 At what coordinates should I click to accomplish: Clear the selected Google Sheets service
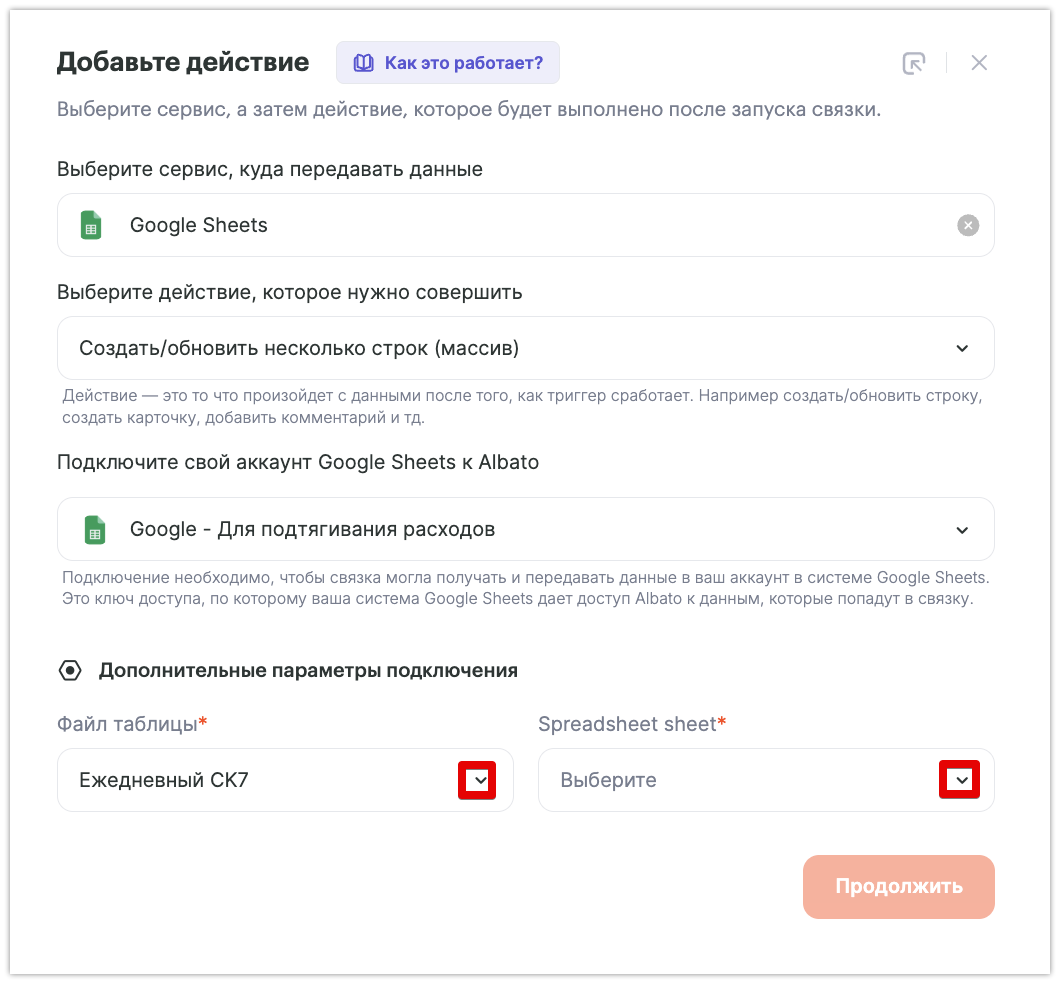tap(967, 225)
